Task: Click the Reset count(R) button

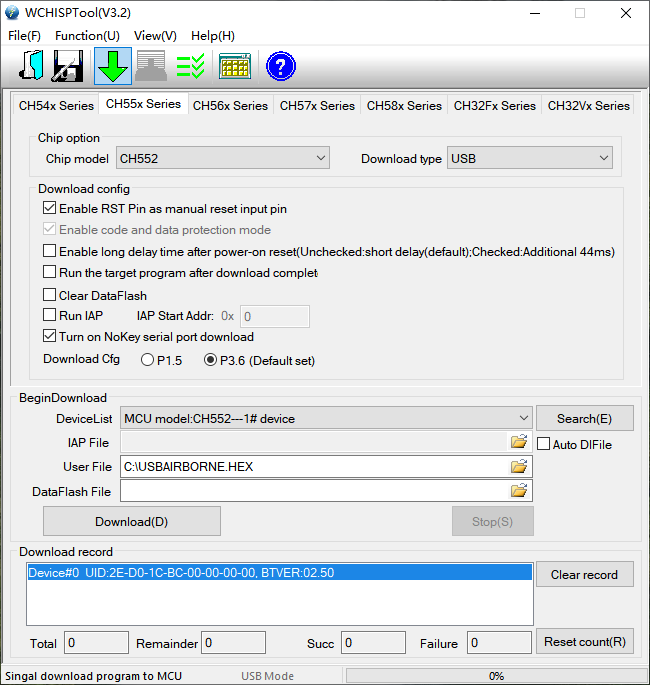Action: [584, 641]
